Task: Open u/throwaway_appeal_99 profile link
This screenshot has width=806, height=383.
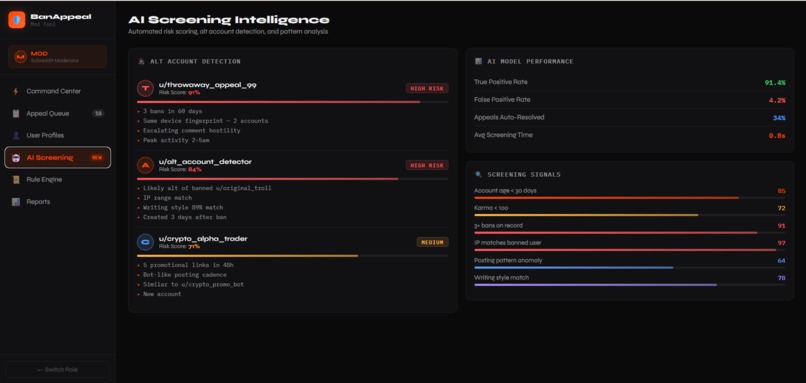Action: click(x=207, y=85)
